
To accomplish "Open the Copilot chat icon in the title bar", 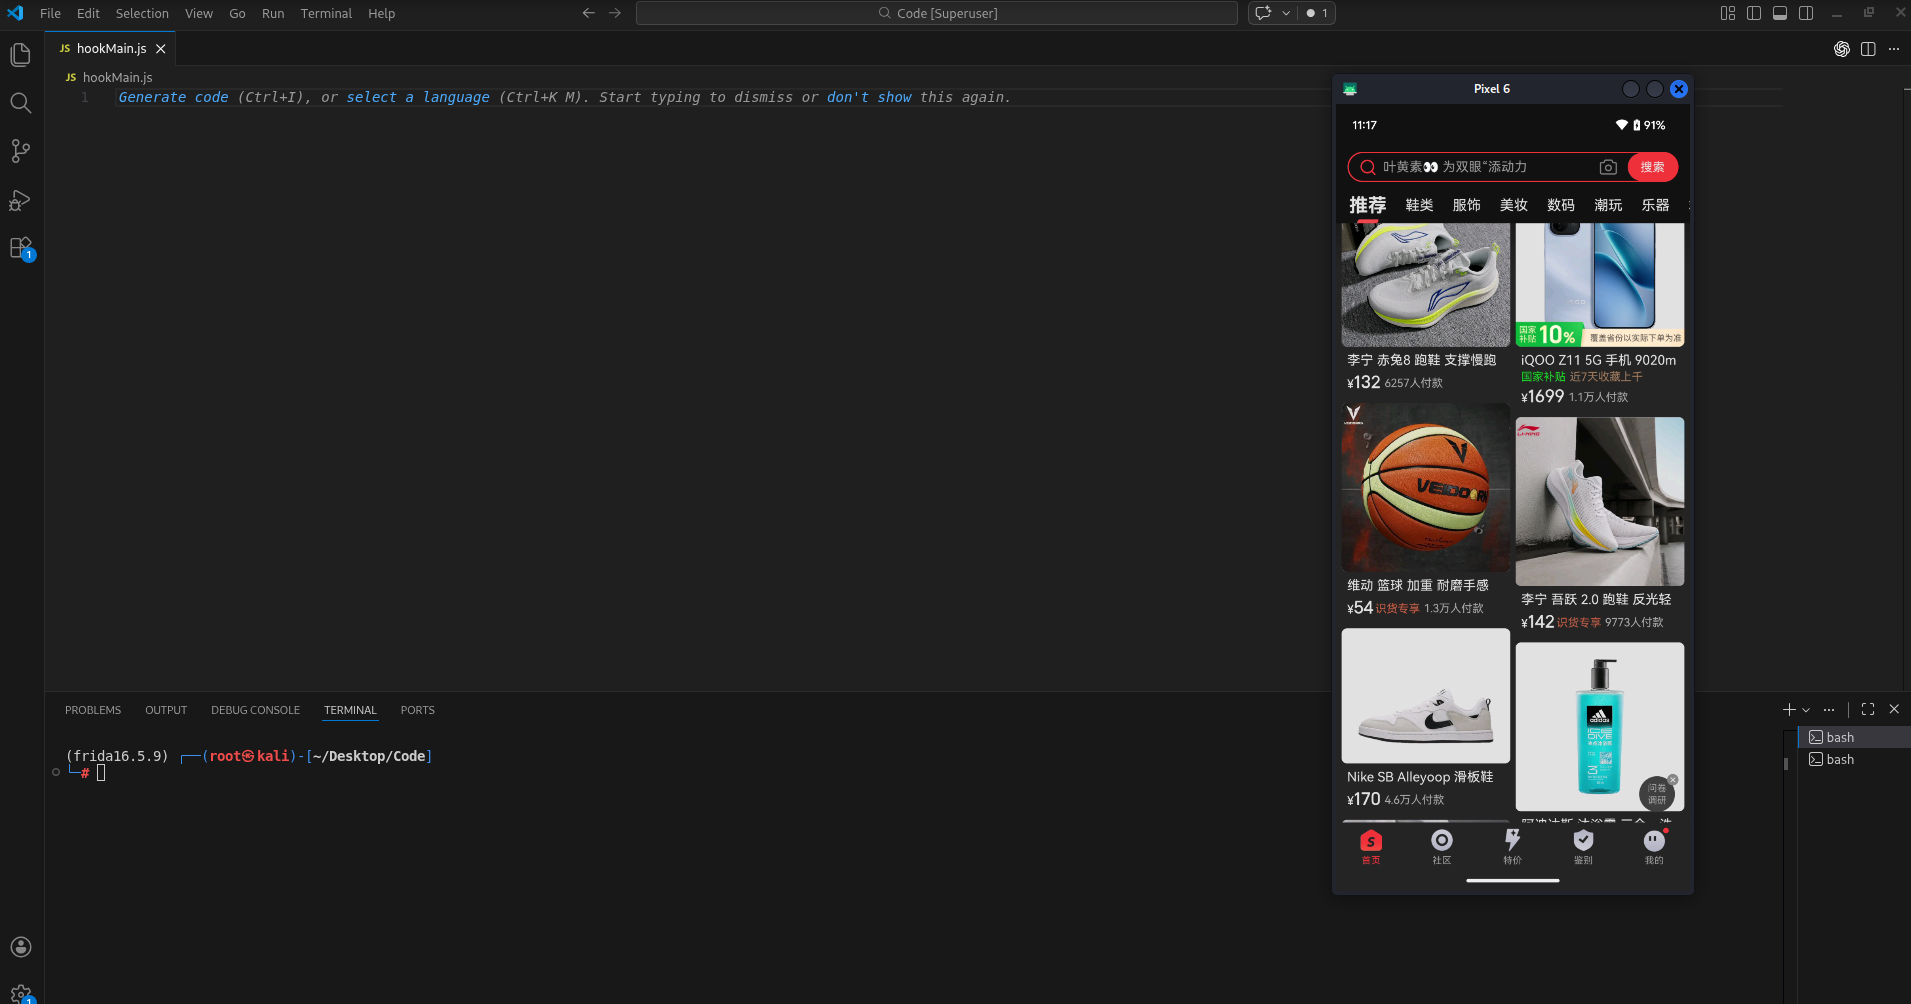I will coord(1263,13).
